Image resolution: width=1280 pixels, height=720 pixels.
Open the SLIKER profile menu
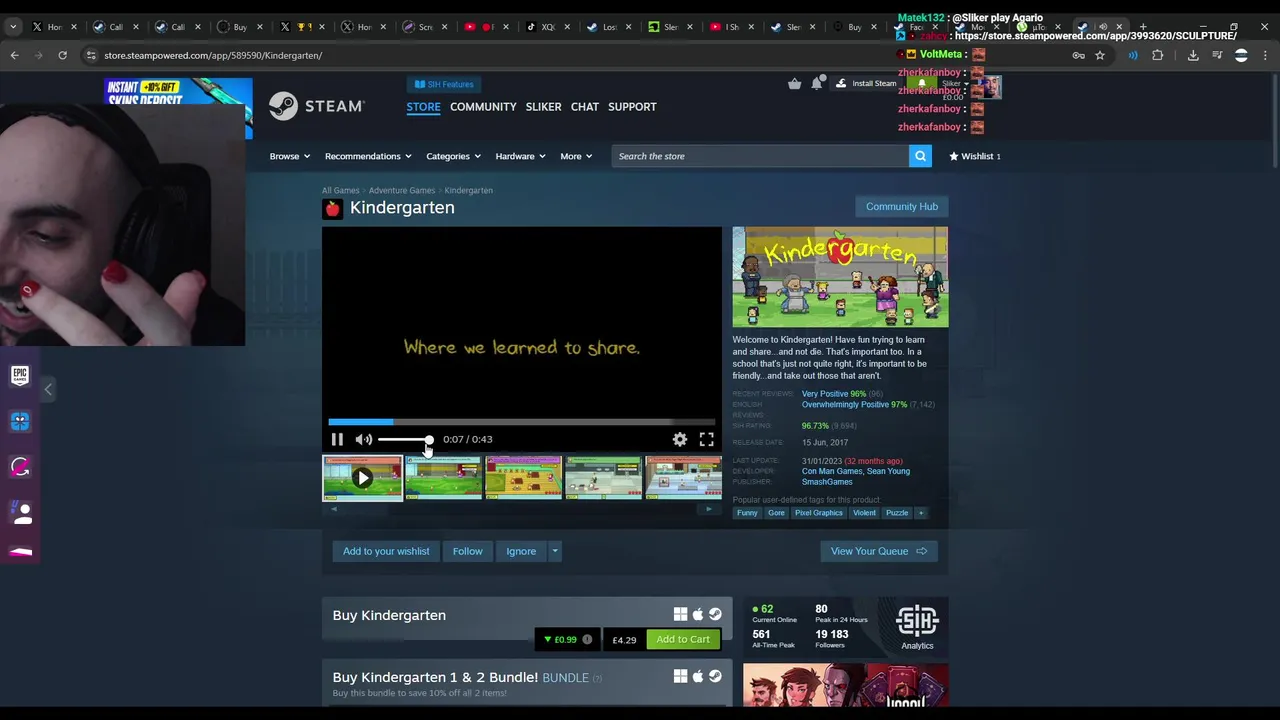pyautogui.click(x=543, y=106)
